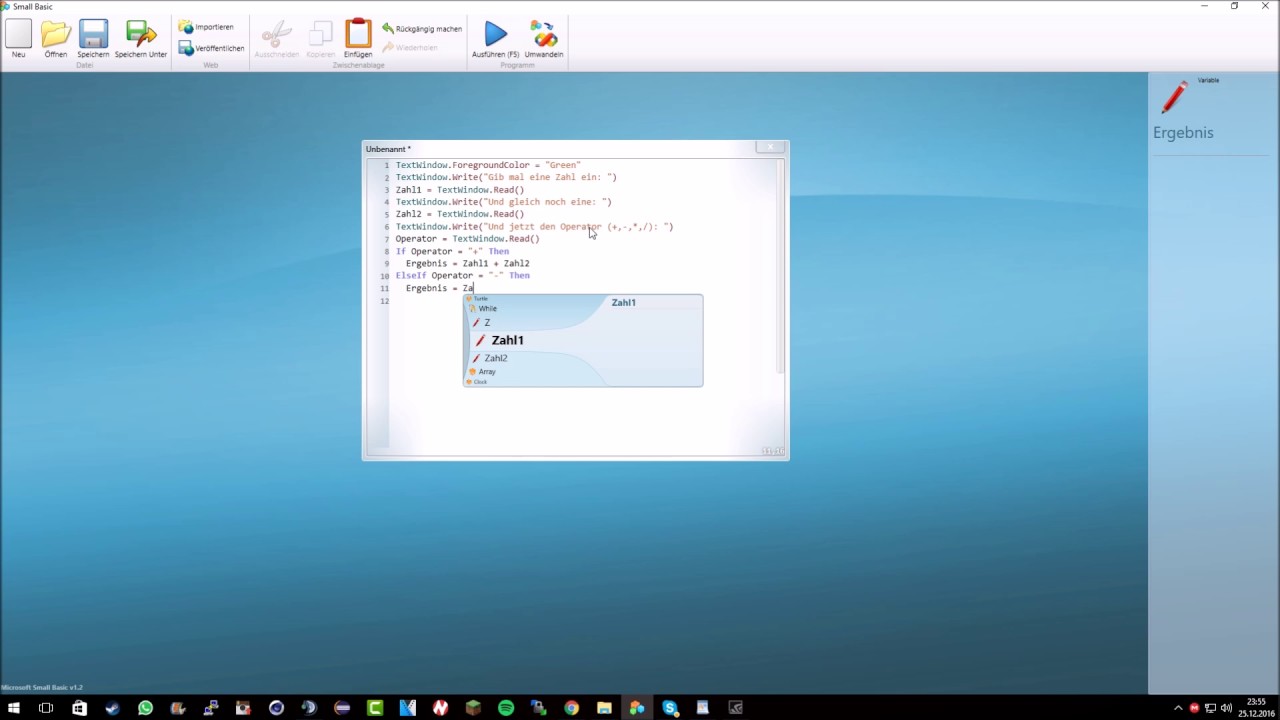The width and height of the screenshot is (1280, 720).
Task: Redo with Wiederholen
Action: (410, 48)
